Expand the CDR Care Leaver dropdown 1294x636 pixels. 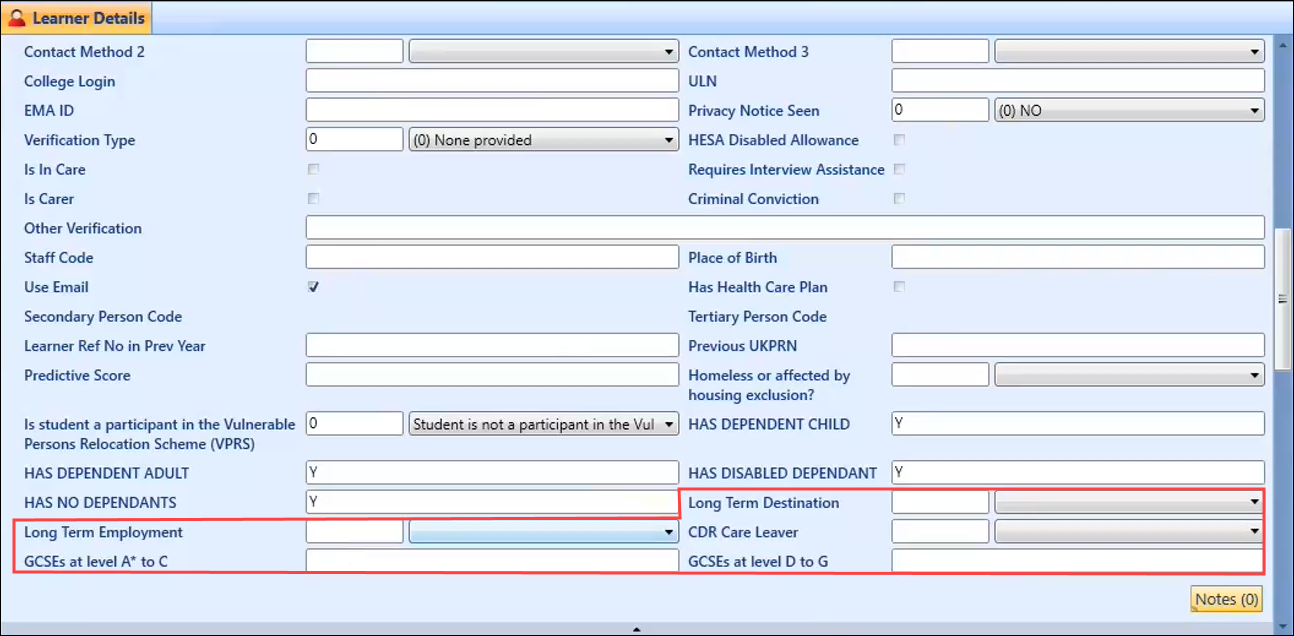[x=1130, y=532]
